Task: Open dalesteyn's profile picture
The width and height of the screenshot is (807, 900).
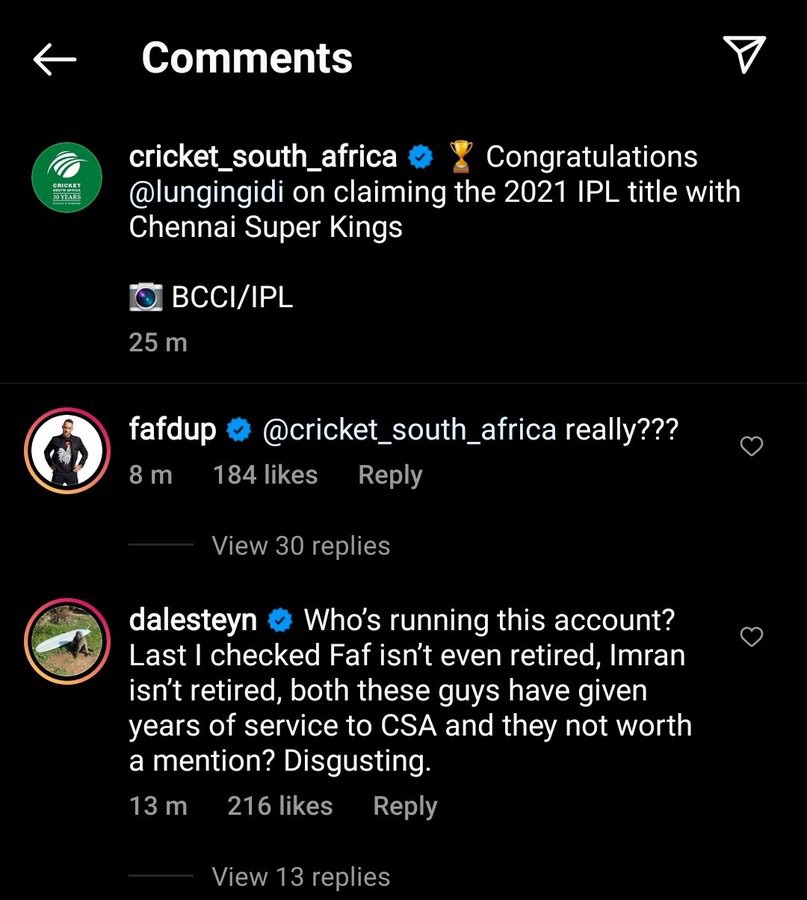Action: 68,641
